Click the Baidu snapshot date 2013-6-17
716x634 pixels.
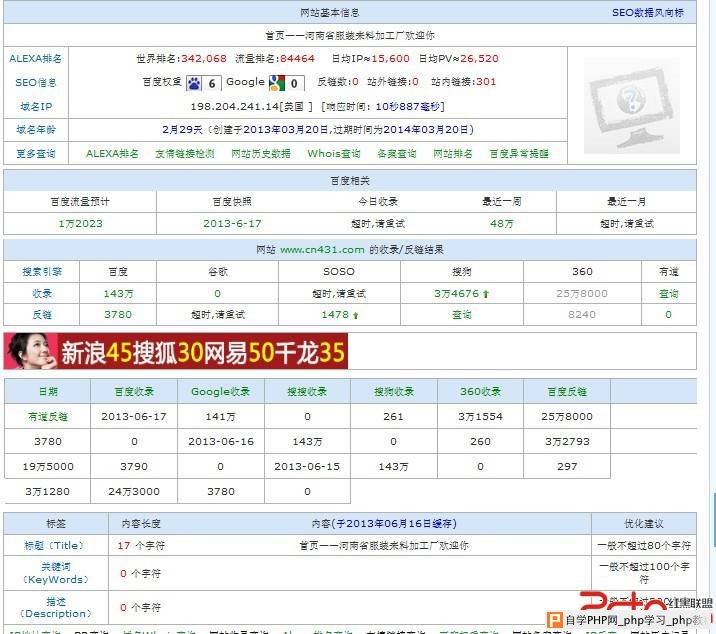(x=232, y=224)
